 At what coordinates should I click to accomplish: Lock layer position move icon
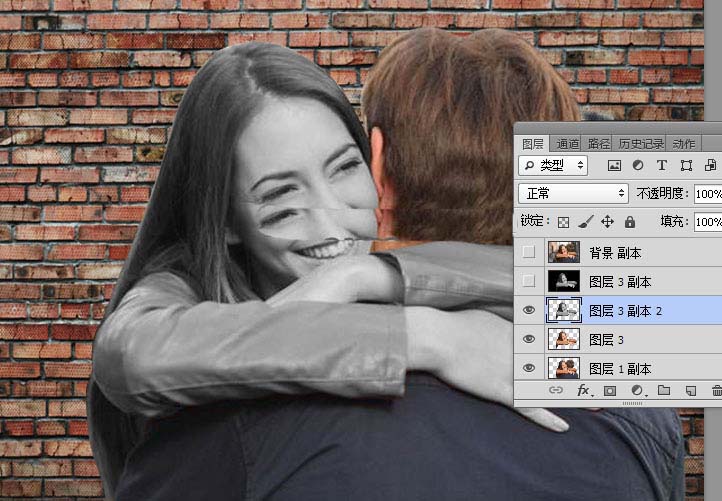coord(607,222)
